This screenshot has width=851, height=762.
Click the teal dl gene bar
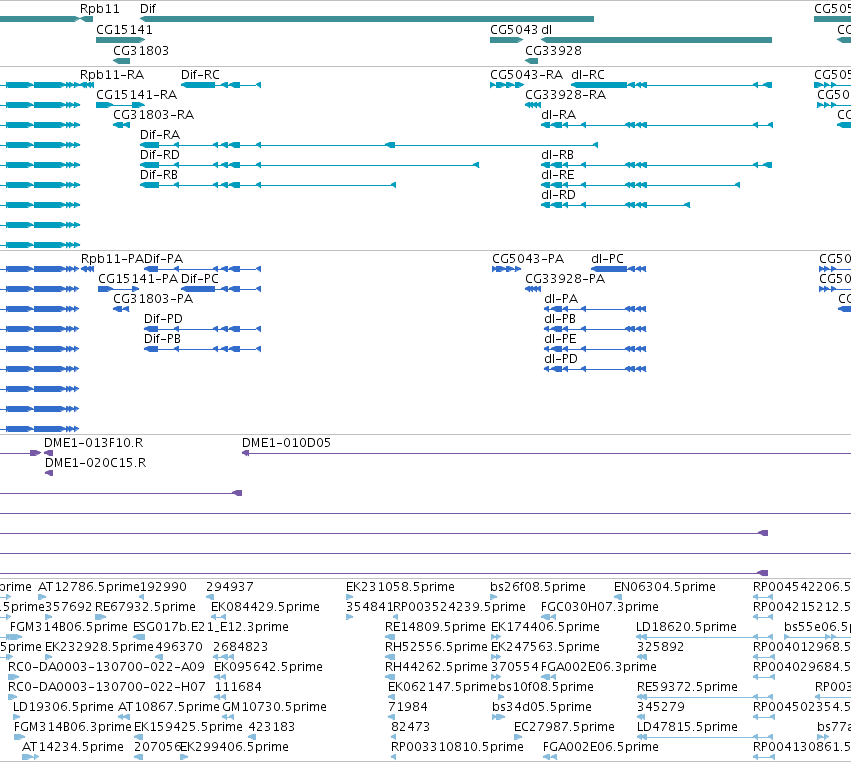[656, 40]
